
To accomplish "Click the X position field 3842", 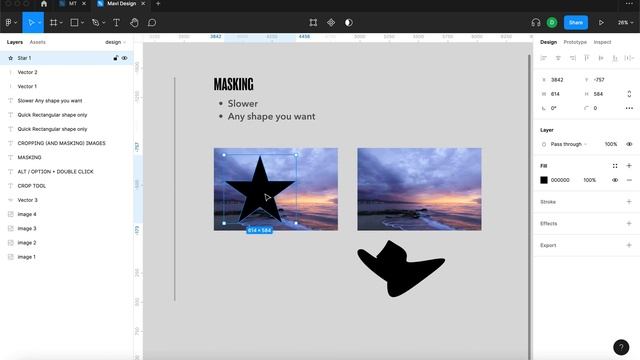I will 557,80.
